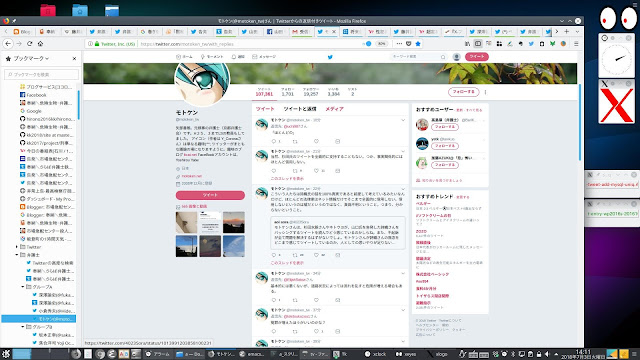Open the motoken.net profile website link

click(x=191, y=176)
